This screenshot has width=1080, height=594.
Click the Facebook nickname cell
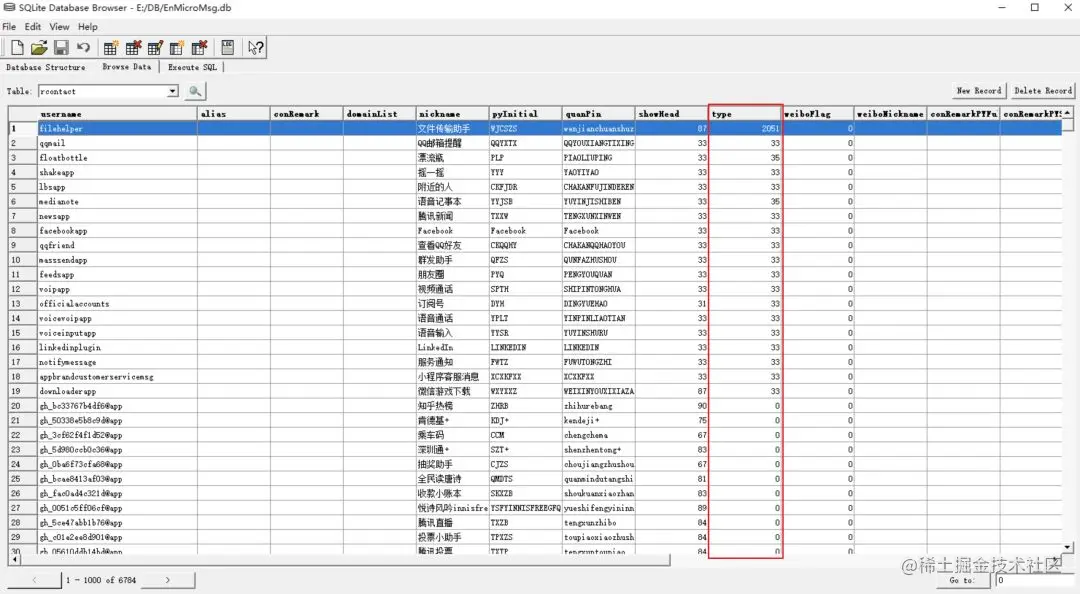click(453, 230)
